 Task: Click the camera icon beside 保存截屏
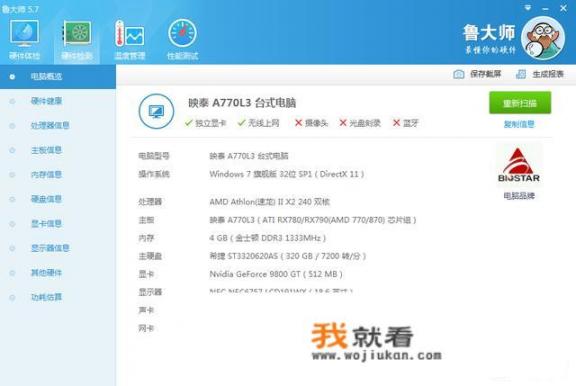[x=458, y=74]
